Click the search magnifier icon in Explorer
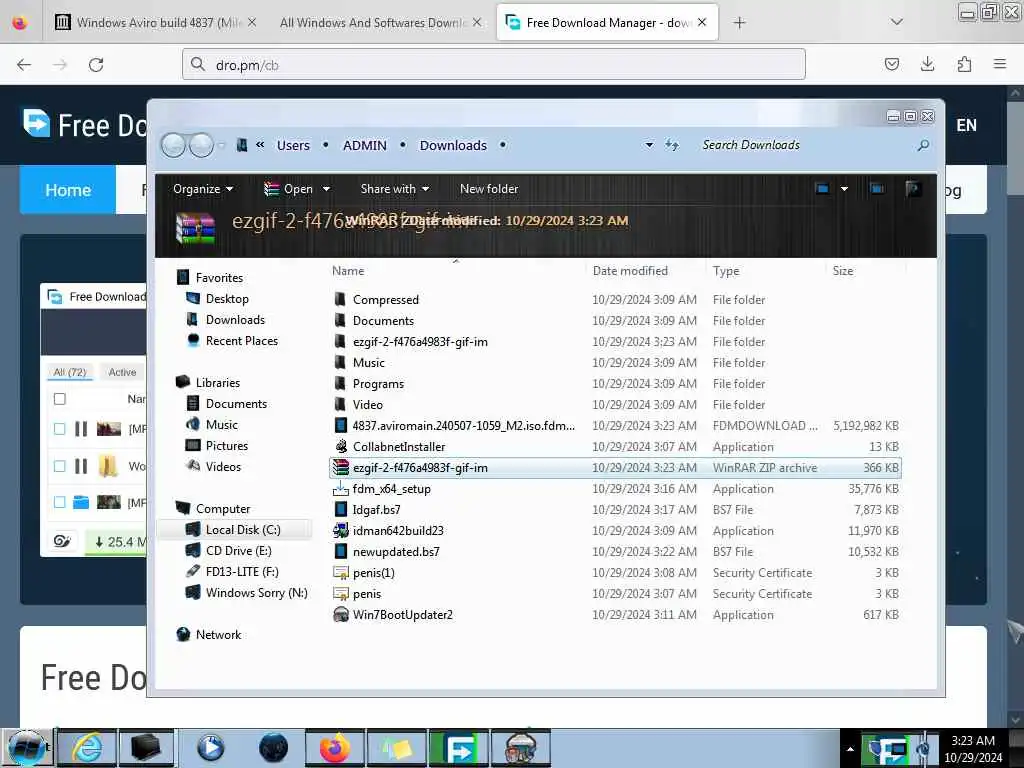 [x=923, y=145]
